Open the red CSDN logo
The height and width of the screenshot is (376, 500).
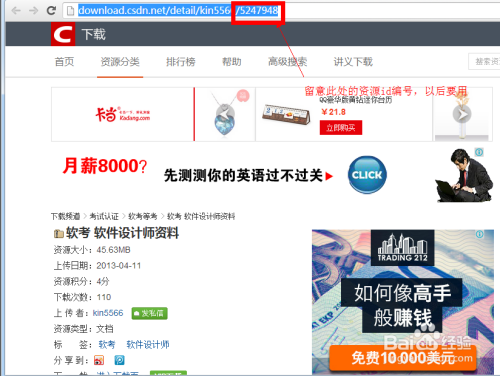click(x=63, y=34)
